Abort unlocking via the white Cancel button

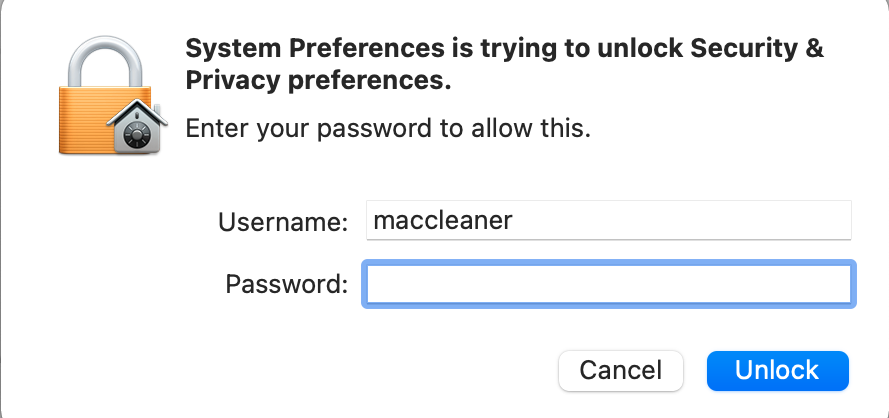pyautogui.click(x=620, y=371)
